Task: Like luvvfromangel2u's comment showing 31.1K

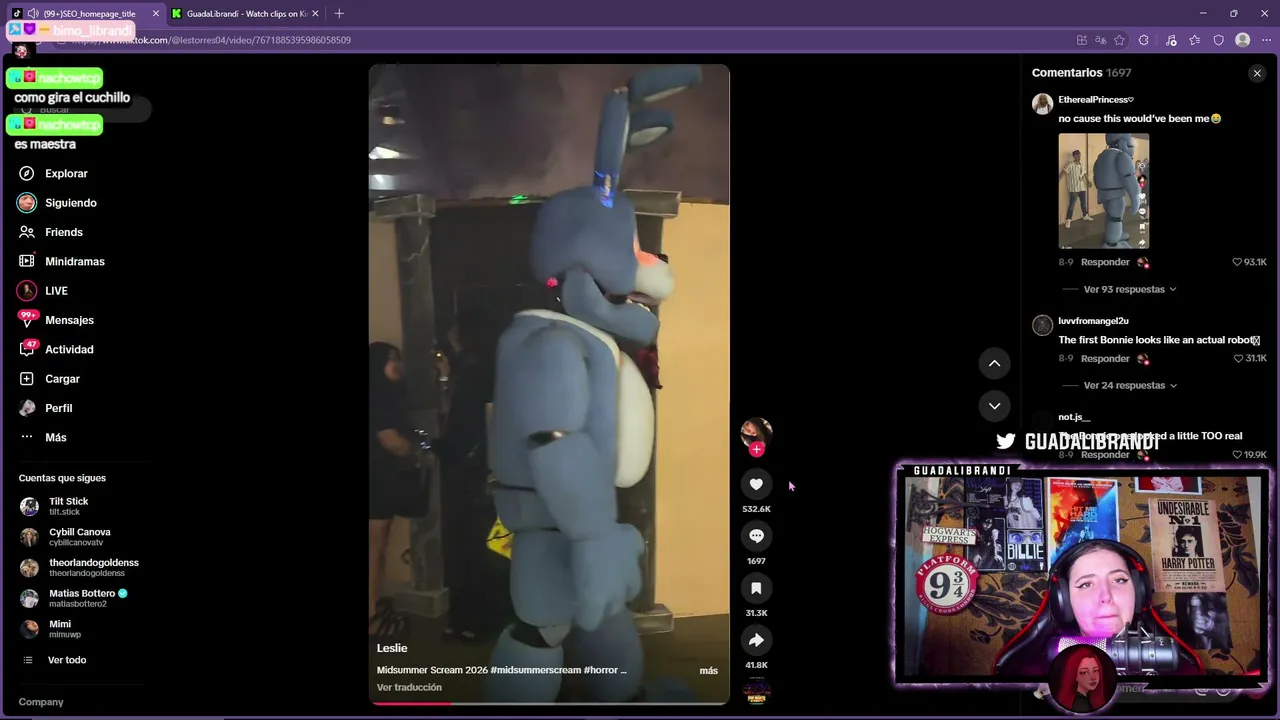Action: coord(1237,358)
